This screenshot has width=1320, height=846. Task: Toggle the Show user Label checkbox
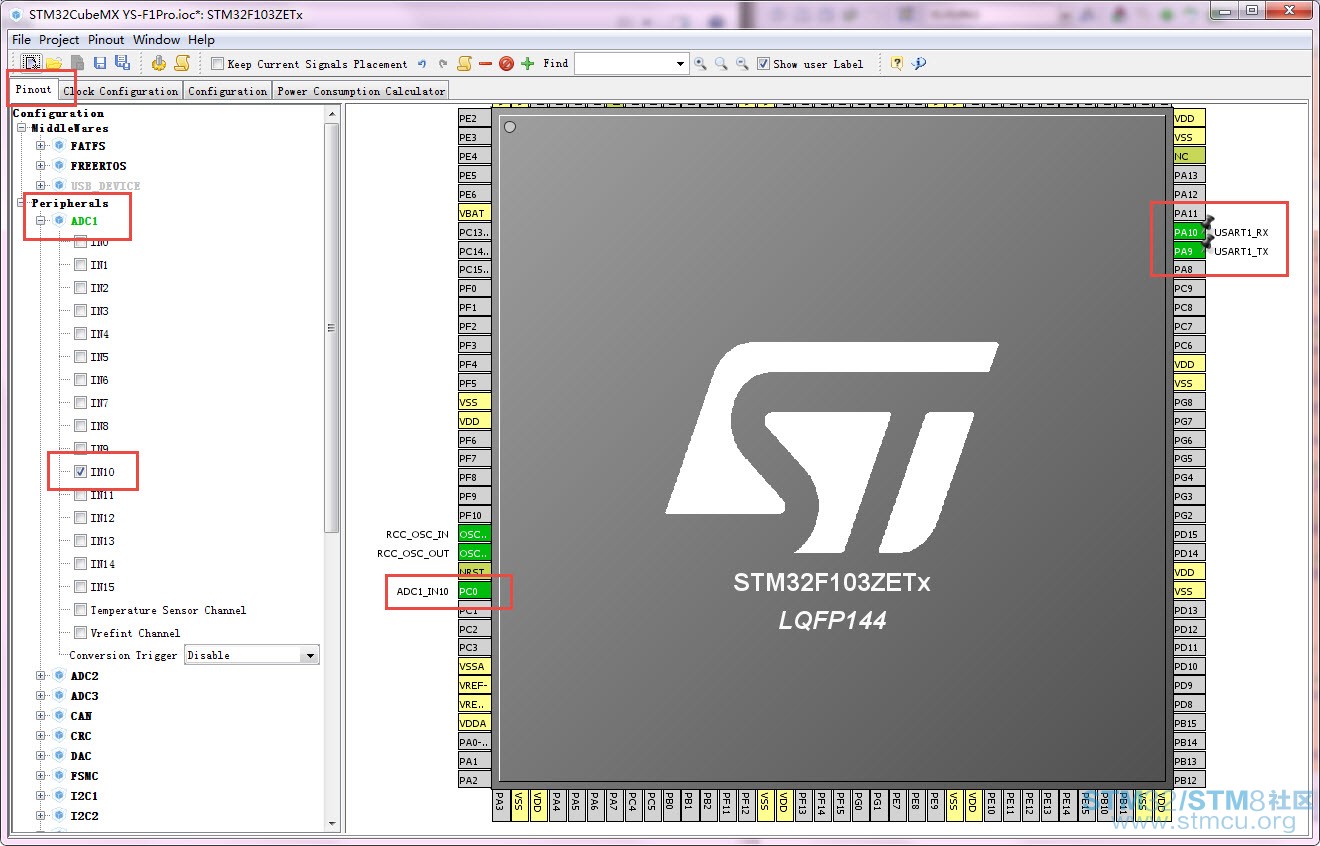[x=764, y=64]
